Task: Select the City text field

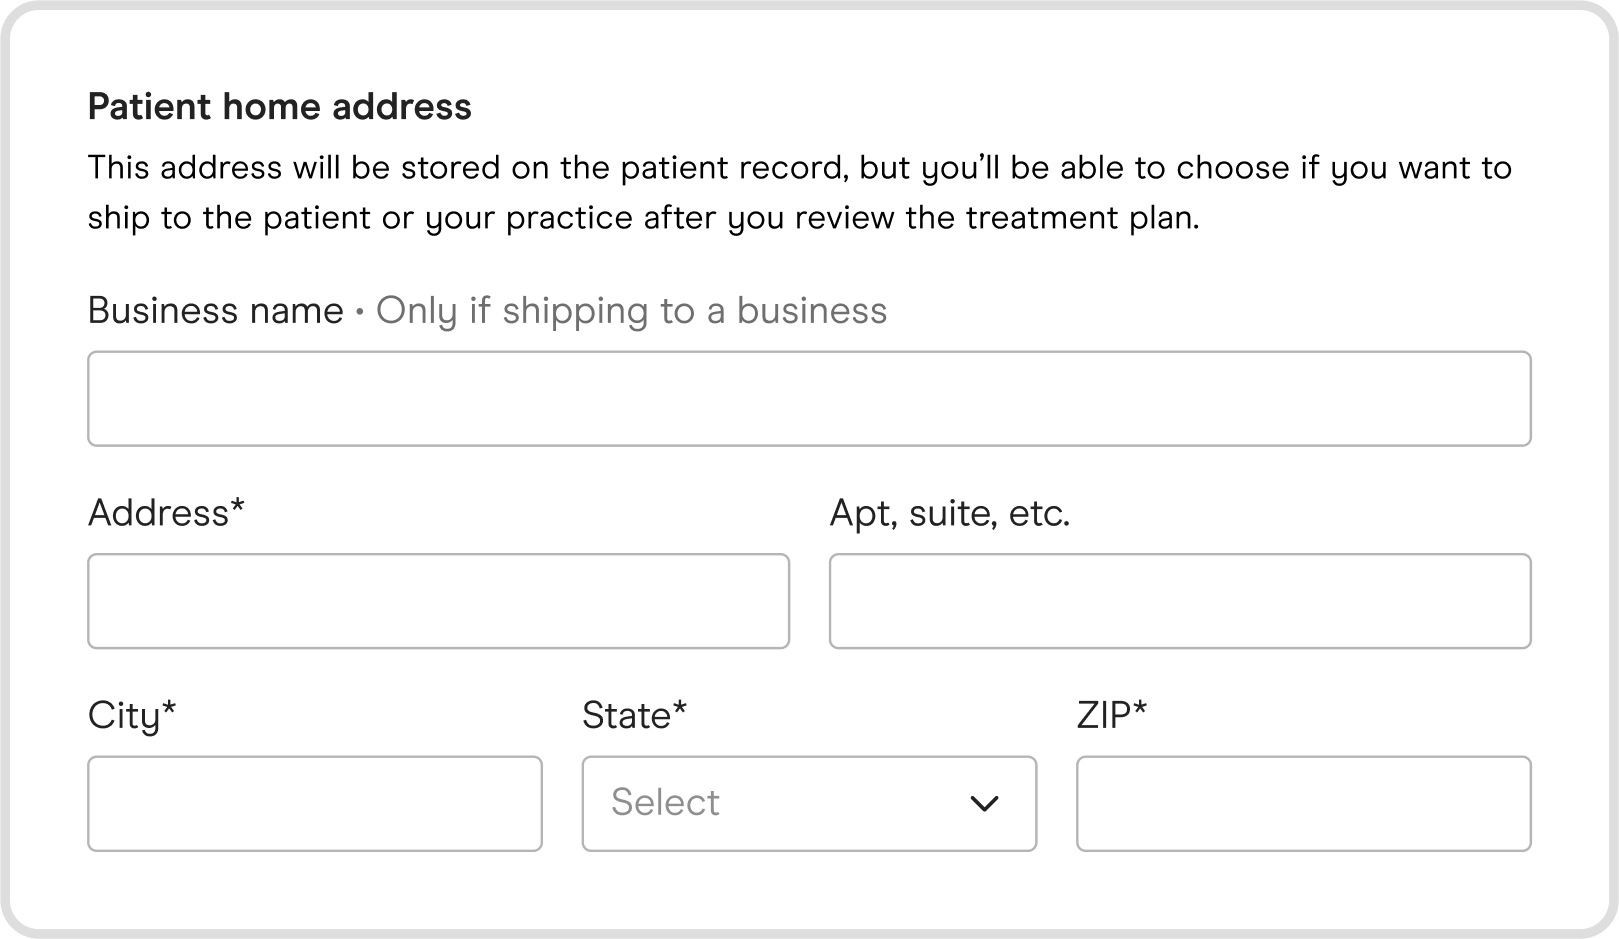Action: click(x=314, y=803)
